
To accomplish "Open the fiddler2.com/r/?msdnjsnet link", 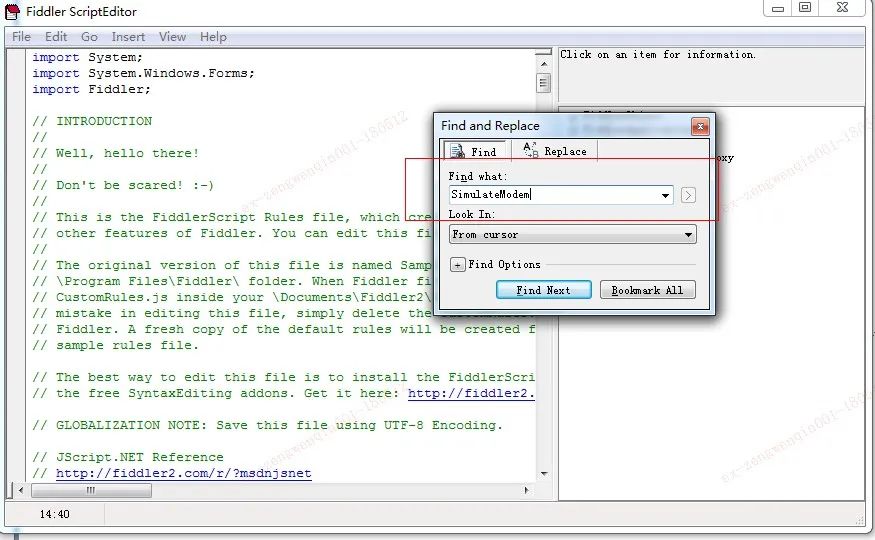I will pos(184,474).
